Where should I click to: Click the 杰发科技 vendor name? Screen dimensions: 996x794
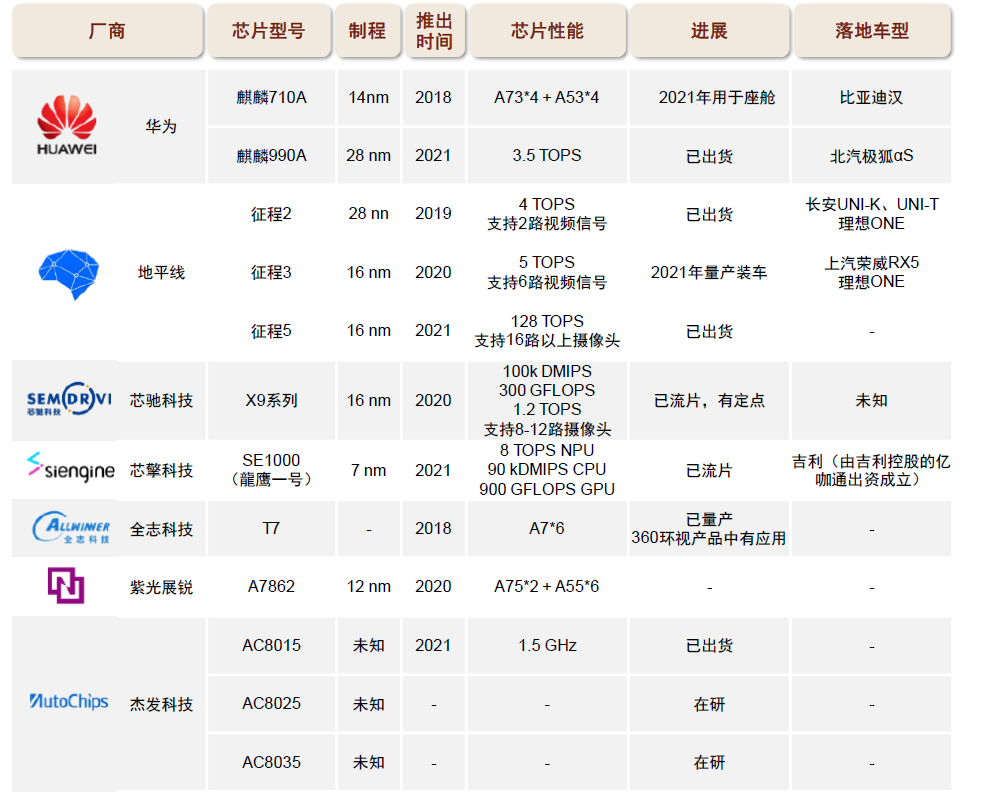click(161, 704)
